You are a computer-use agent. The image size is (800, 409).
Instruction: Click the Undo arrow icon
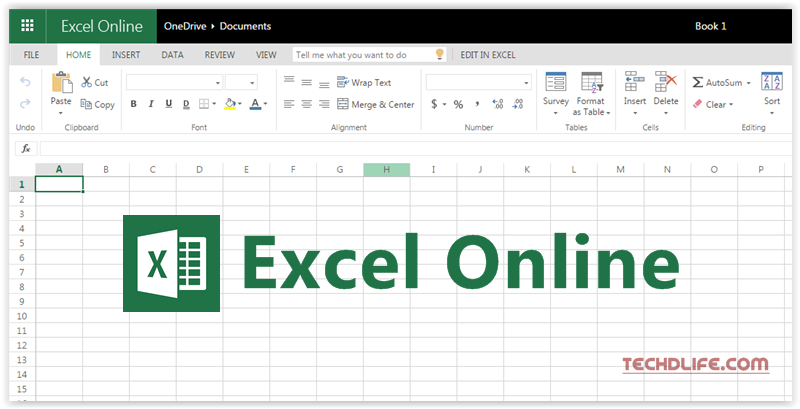pos(25,82)
